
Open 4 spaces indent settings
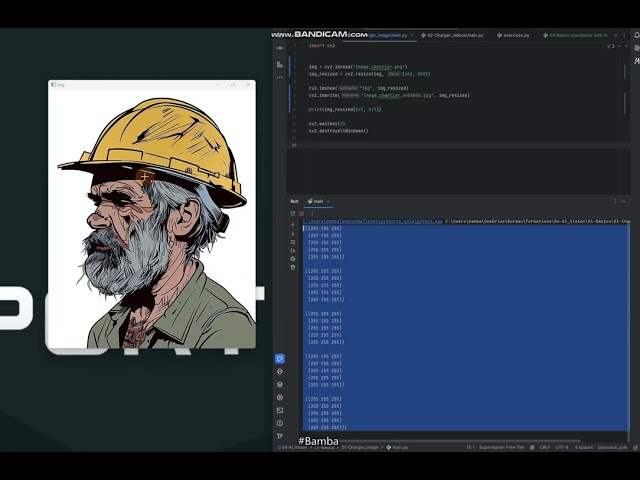pos(584,447)
